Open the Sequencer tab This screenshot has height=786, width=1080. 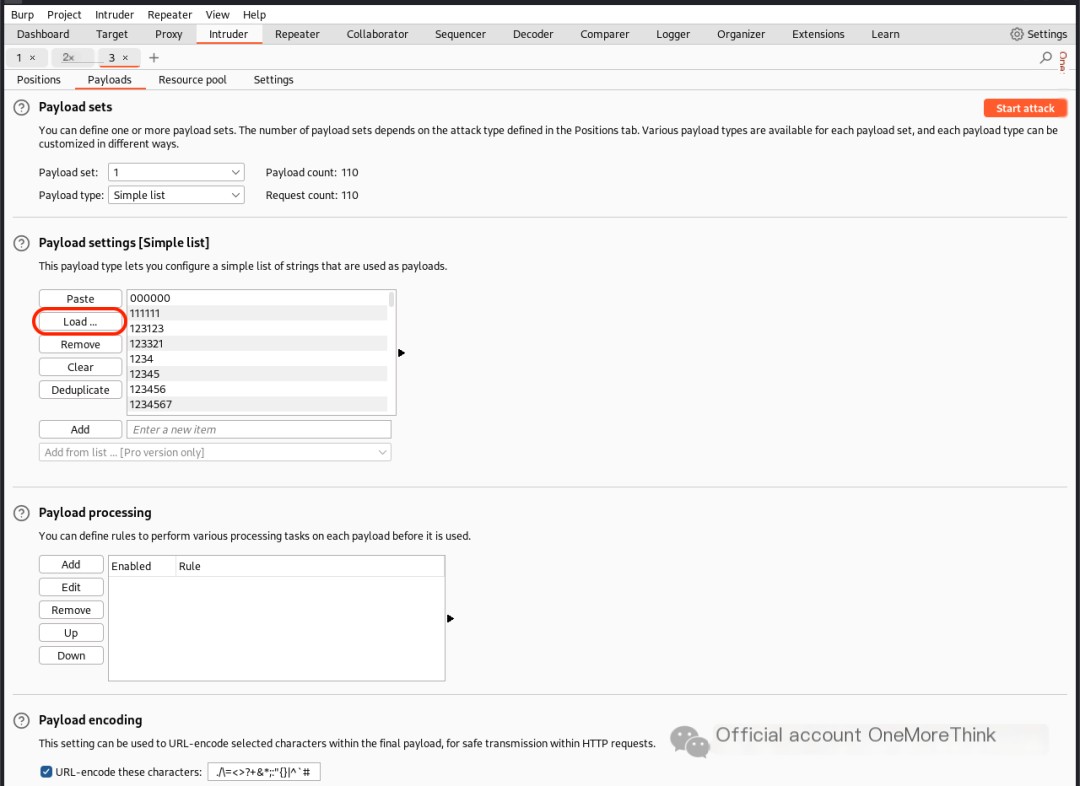460,34
